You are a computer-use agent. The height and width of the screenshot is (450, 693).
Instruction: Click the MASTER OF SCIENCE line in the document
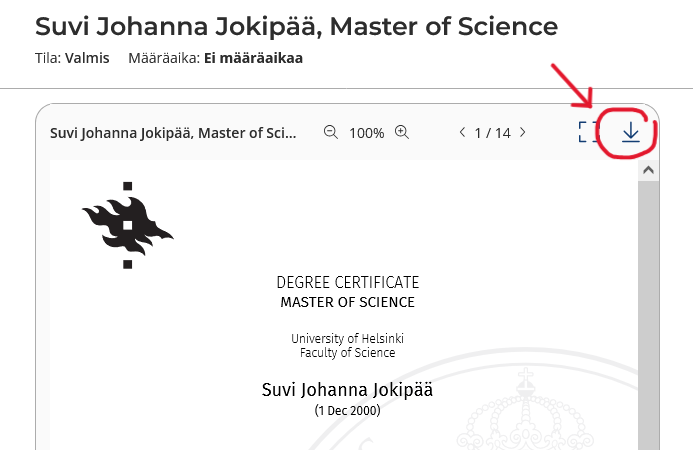[347, 302]
